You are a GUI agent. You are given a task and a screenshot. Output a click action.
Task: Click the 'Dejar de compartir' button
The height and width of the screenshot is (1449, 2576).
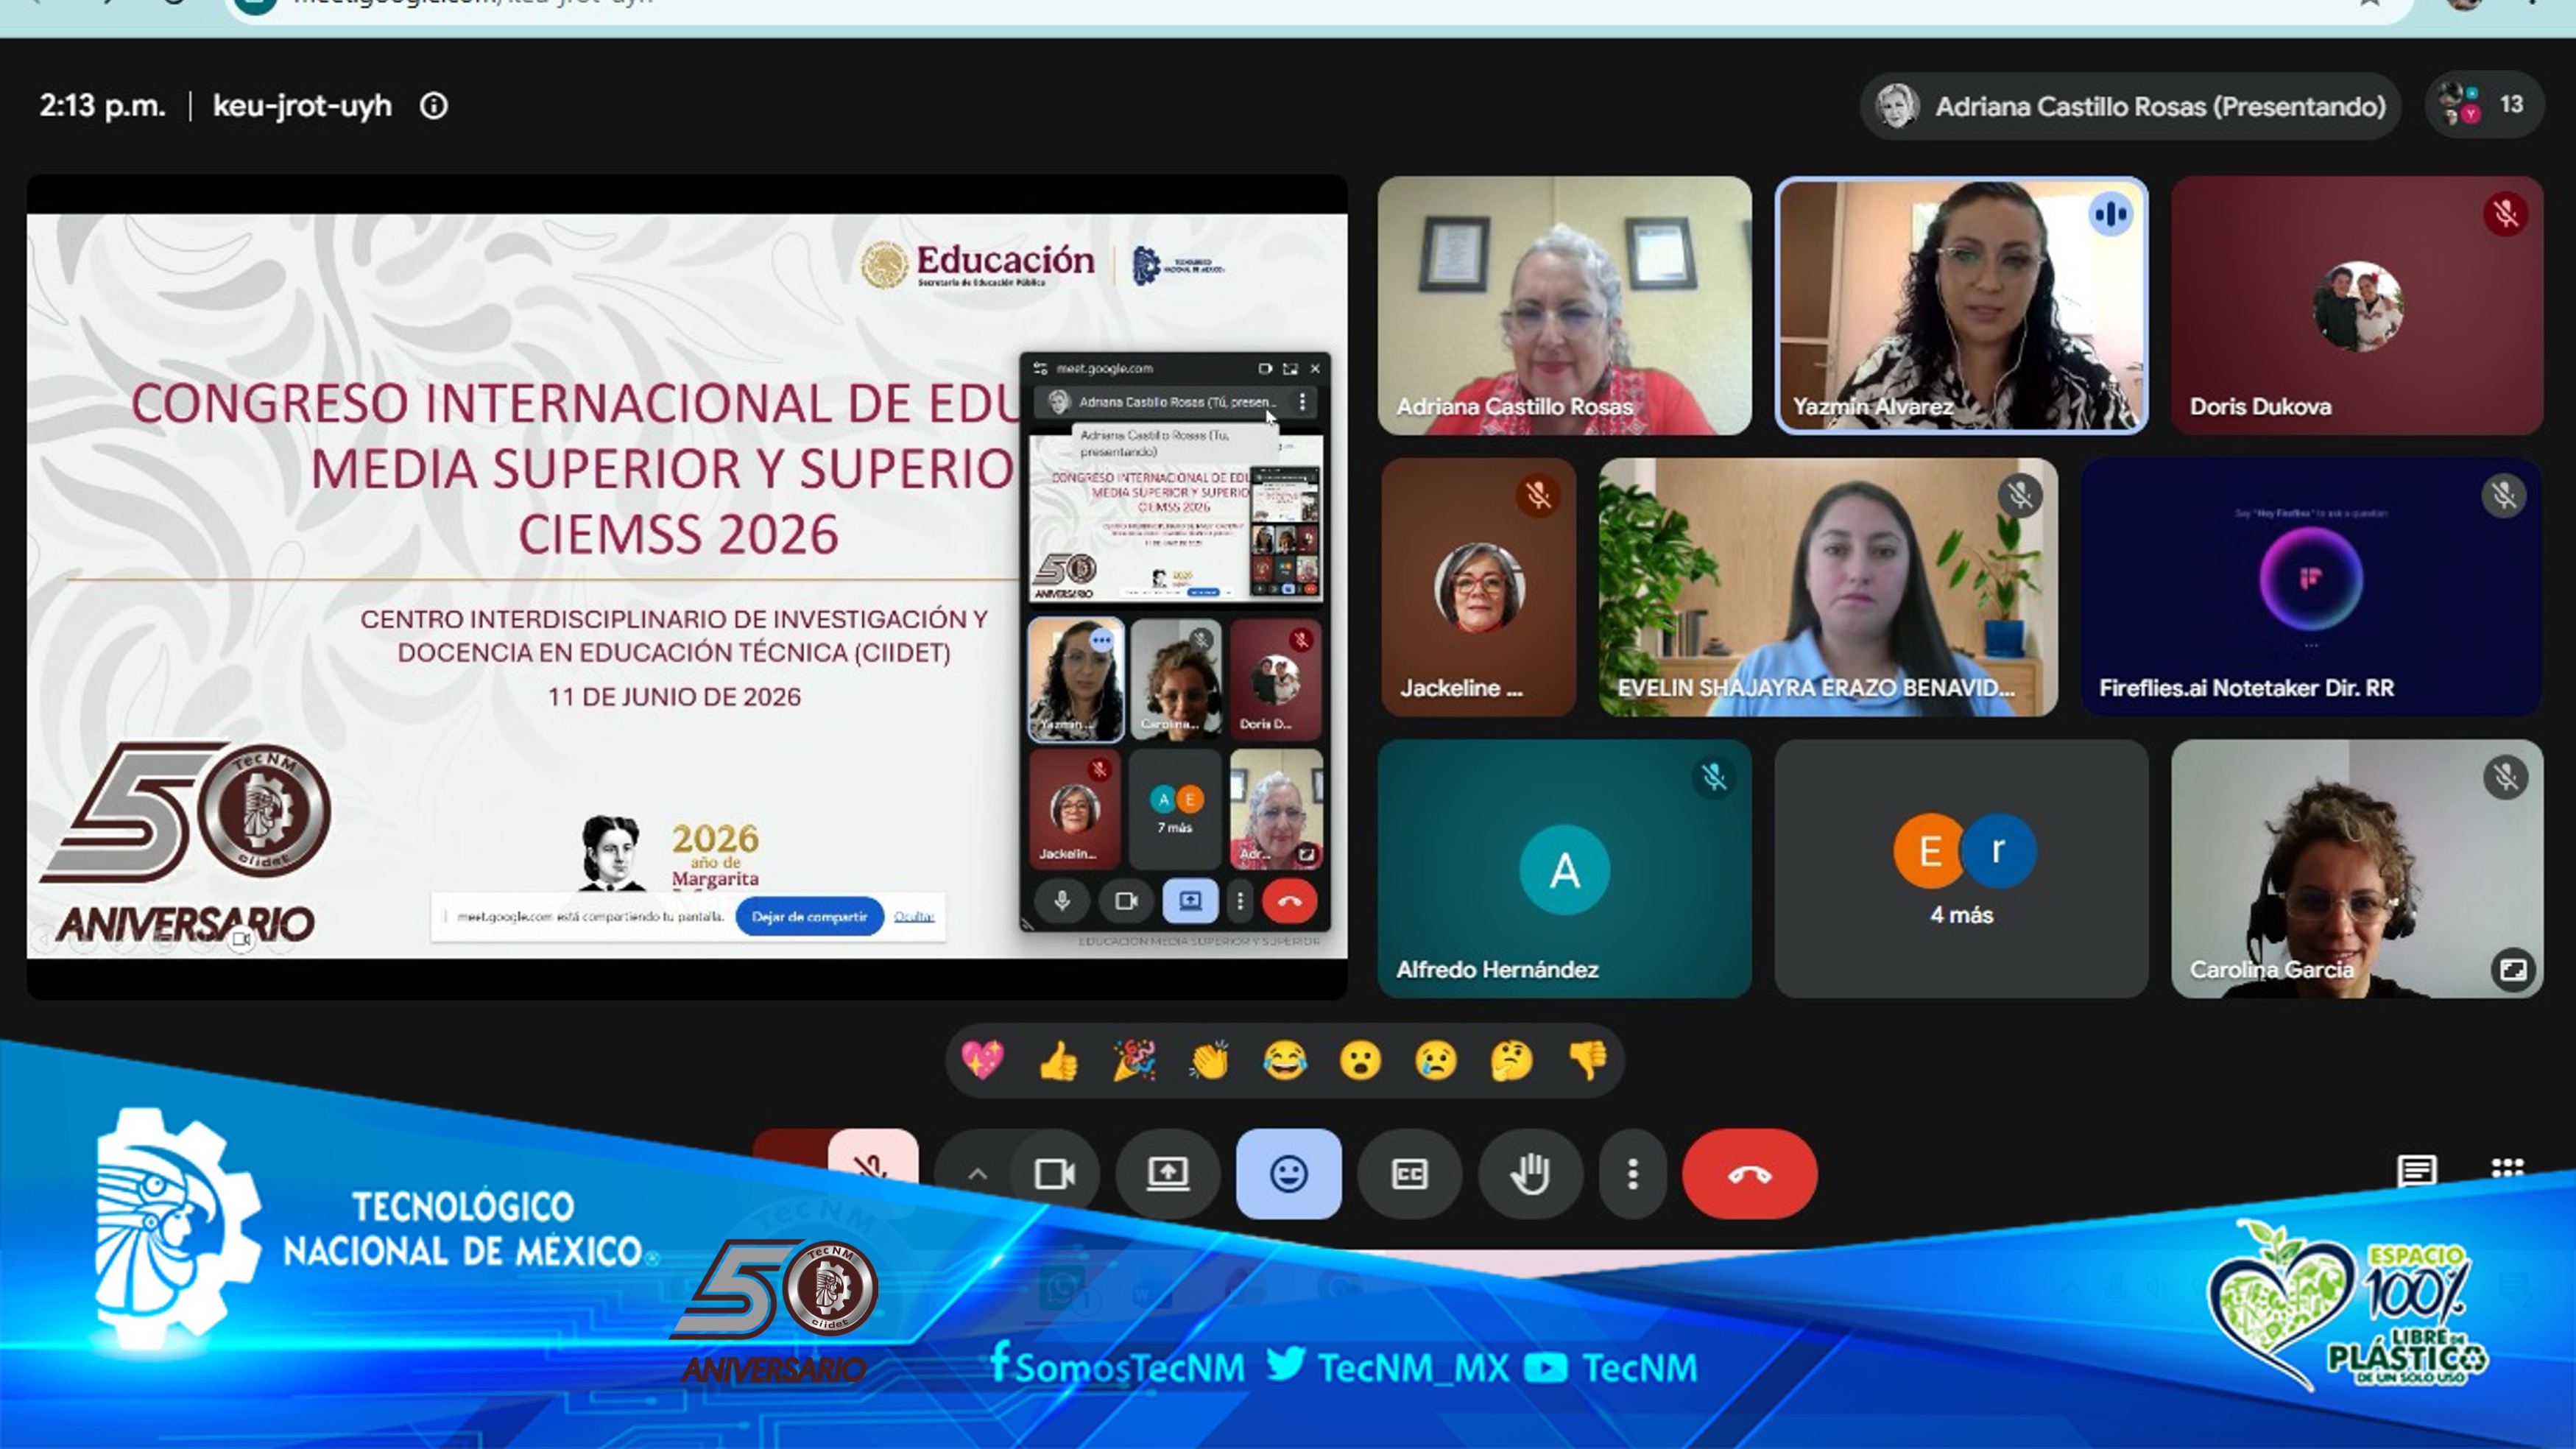809,916
